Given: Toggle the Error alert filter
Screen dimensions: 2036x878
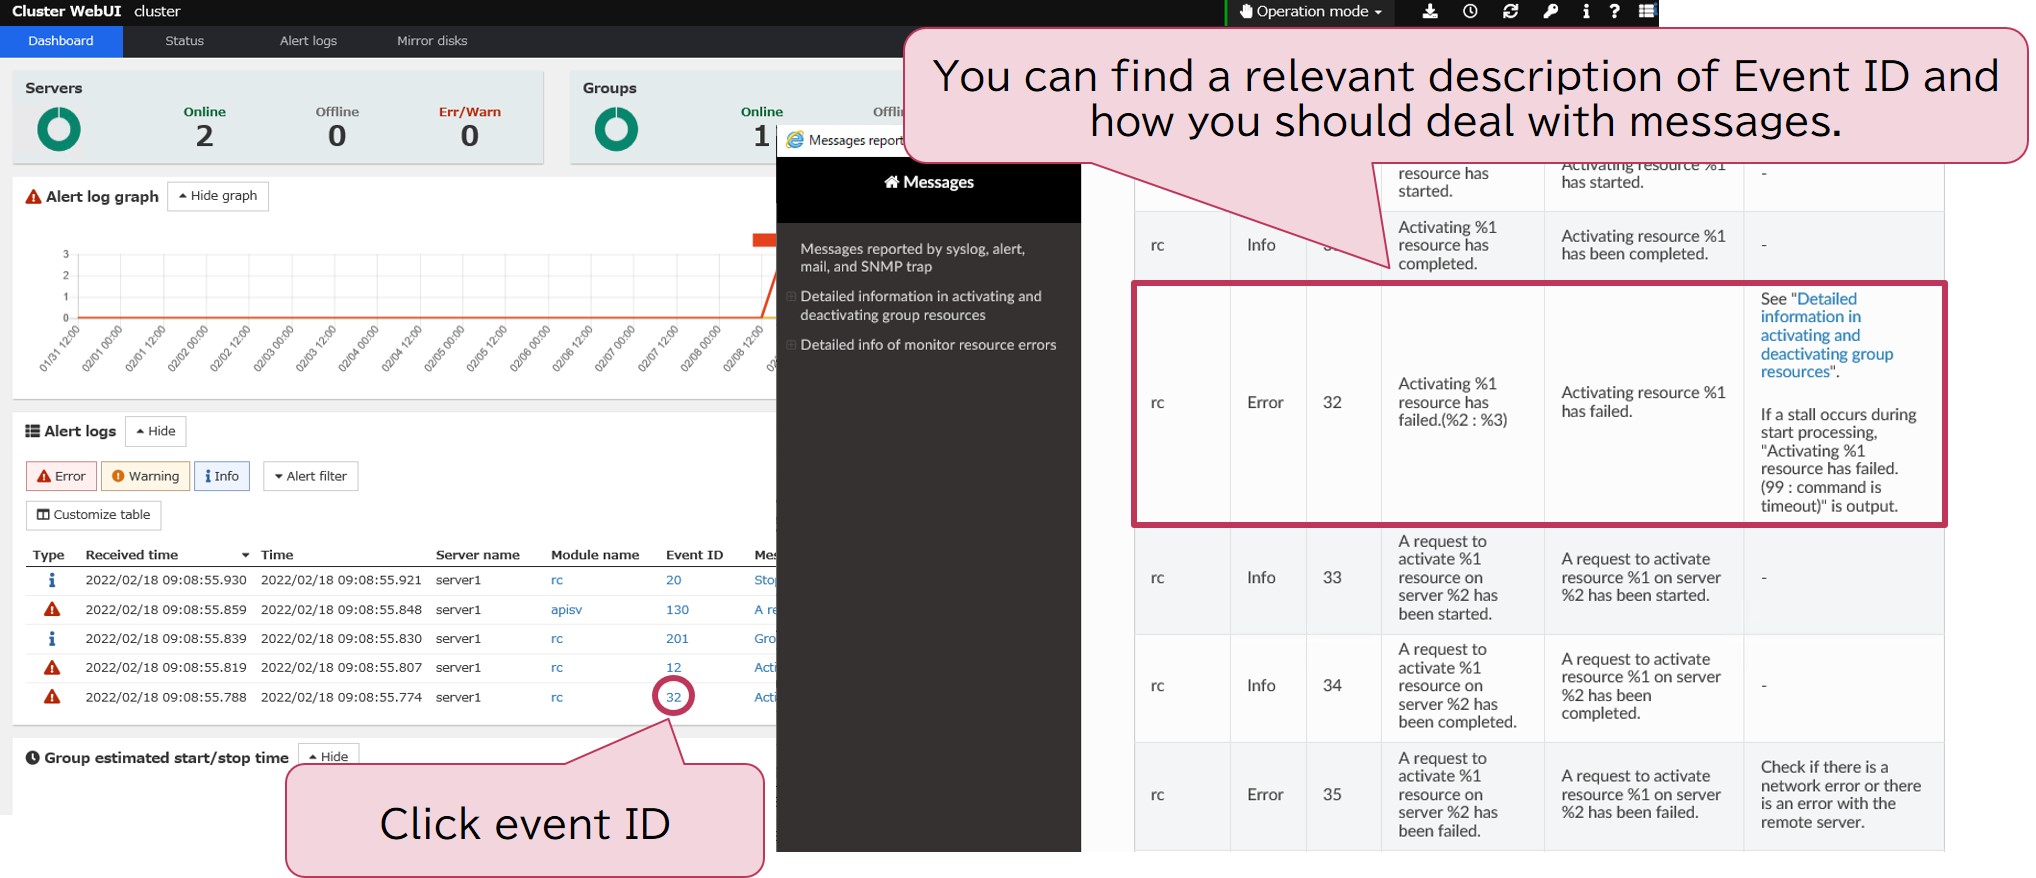Looking at the screenshot, I should pyautogui.click(x=61, y=476).
